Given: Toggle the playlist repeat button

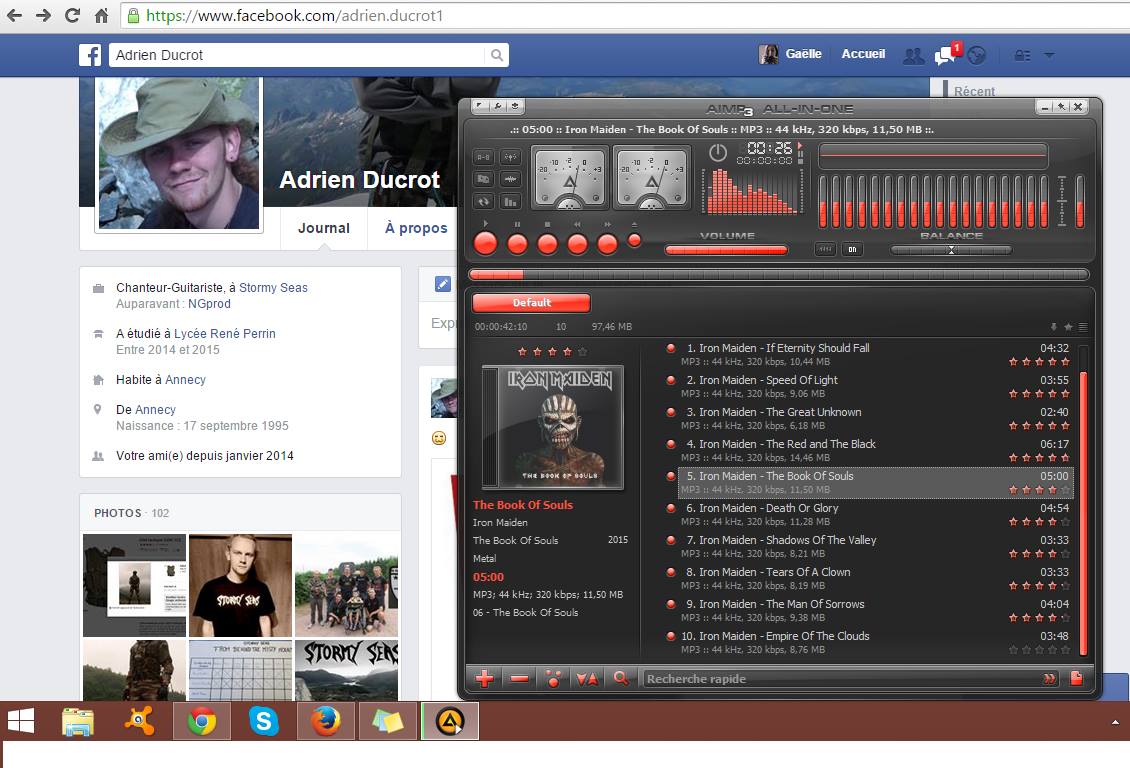Looking at the screenshot, I should (x=484, y=201).
